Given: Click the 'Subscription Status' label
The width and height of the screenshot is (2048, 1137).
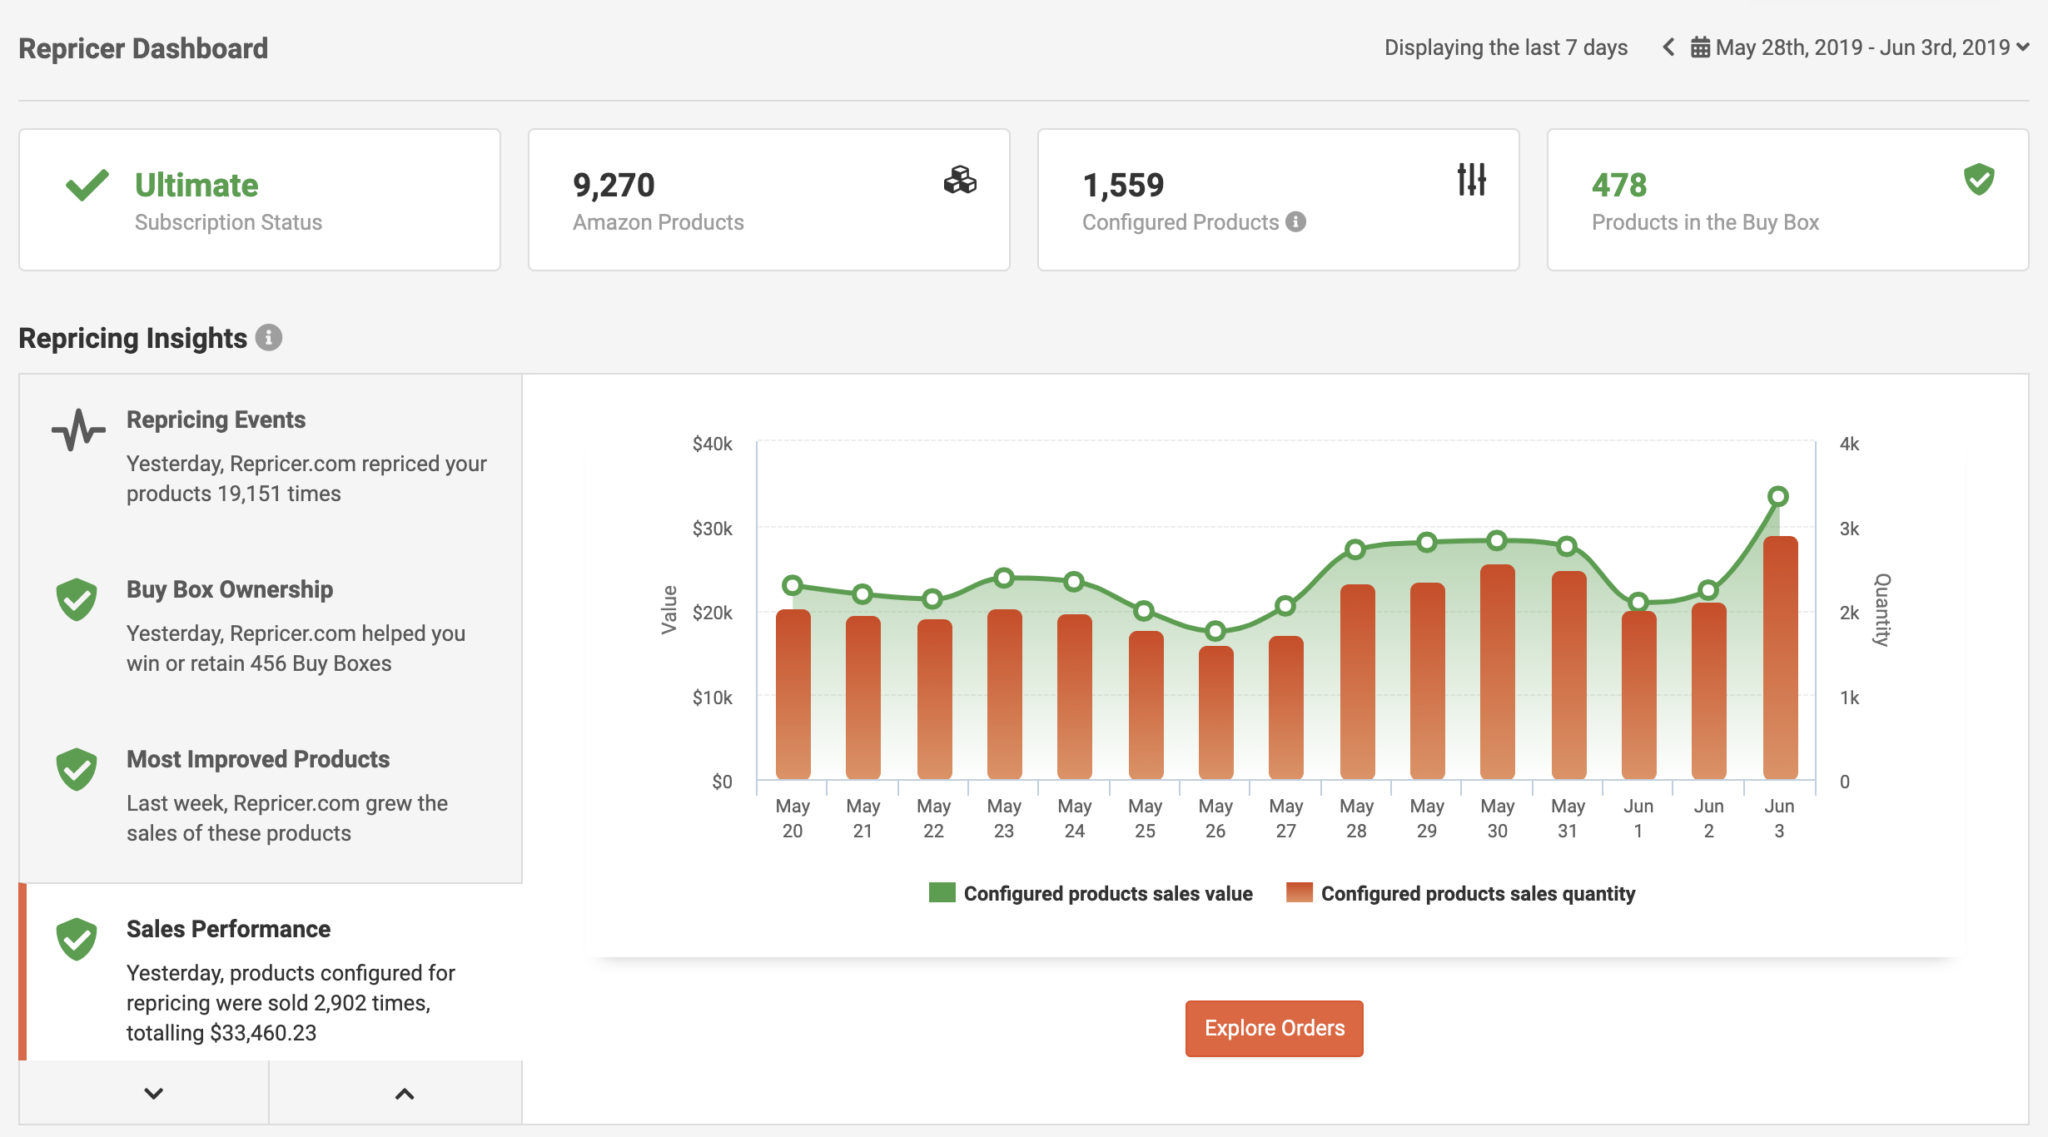Looking at the screenshot, I should click(228, 222).
